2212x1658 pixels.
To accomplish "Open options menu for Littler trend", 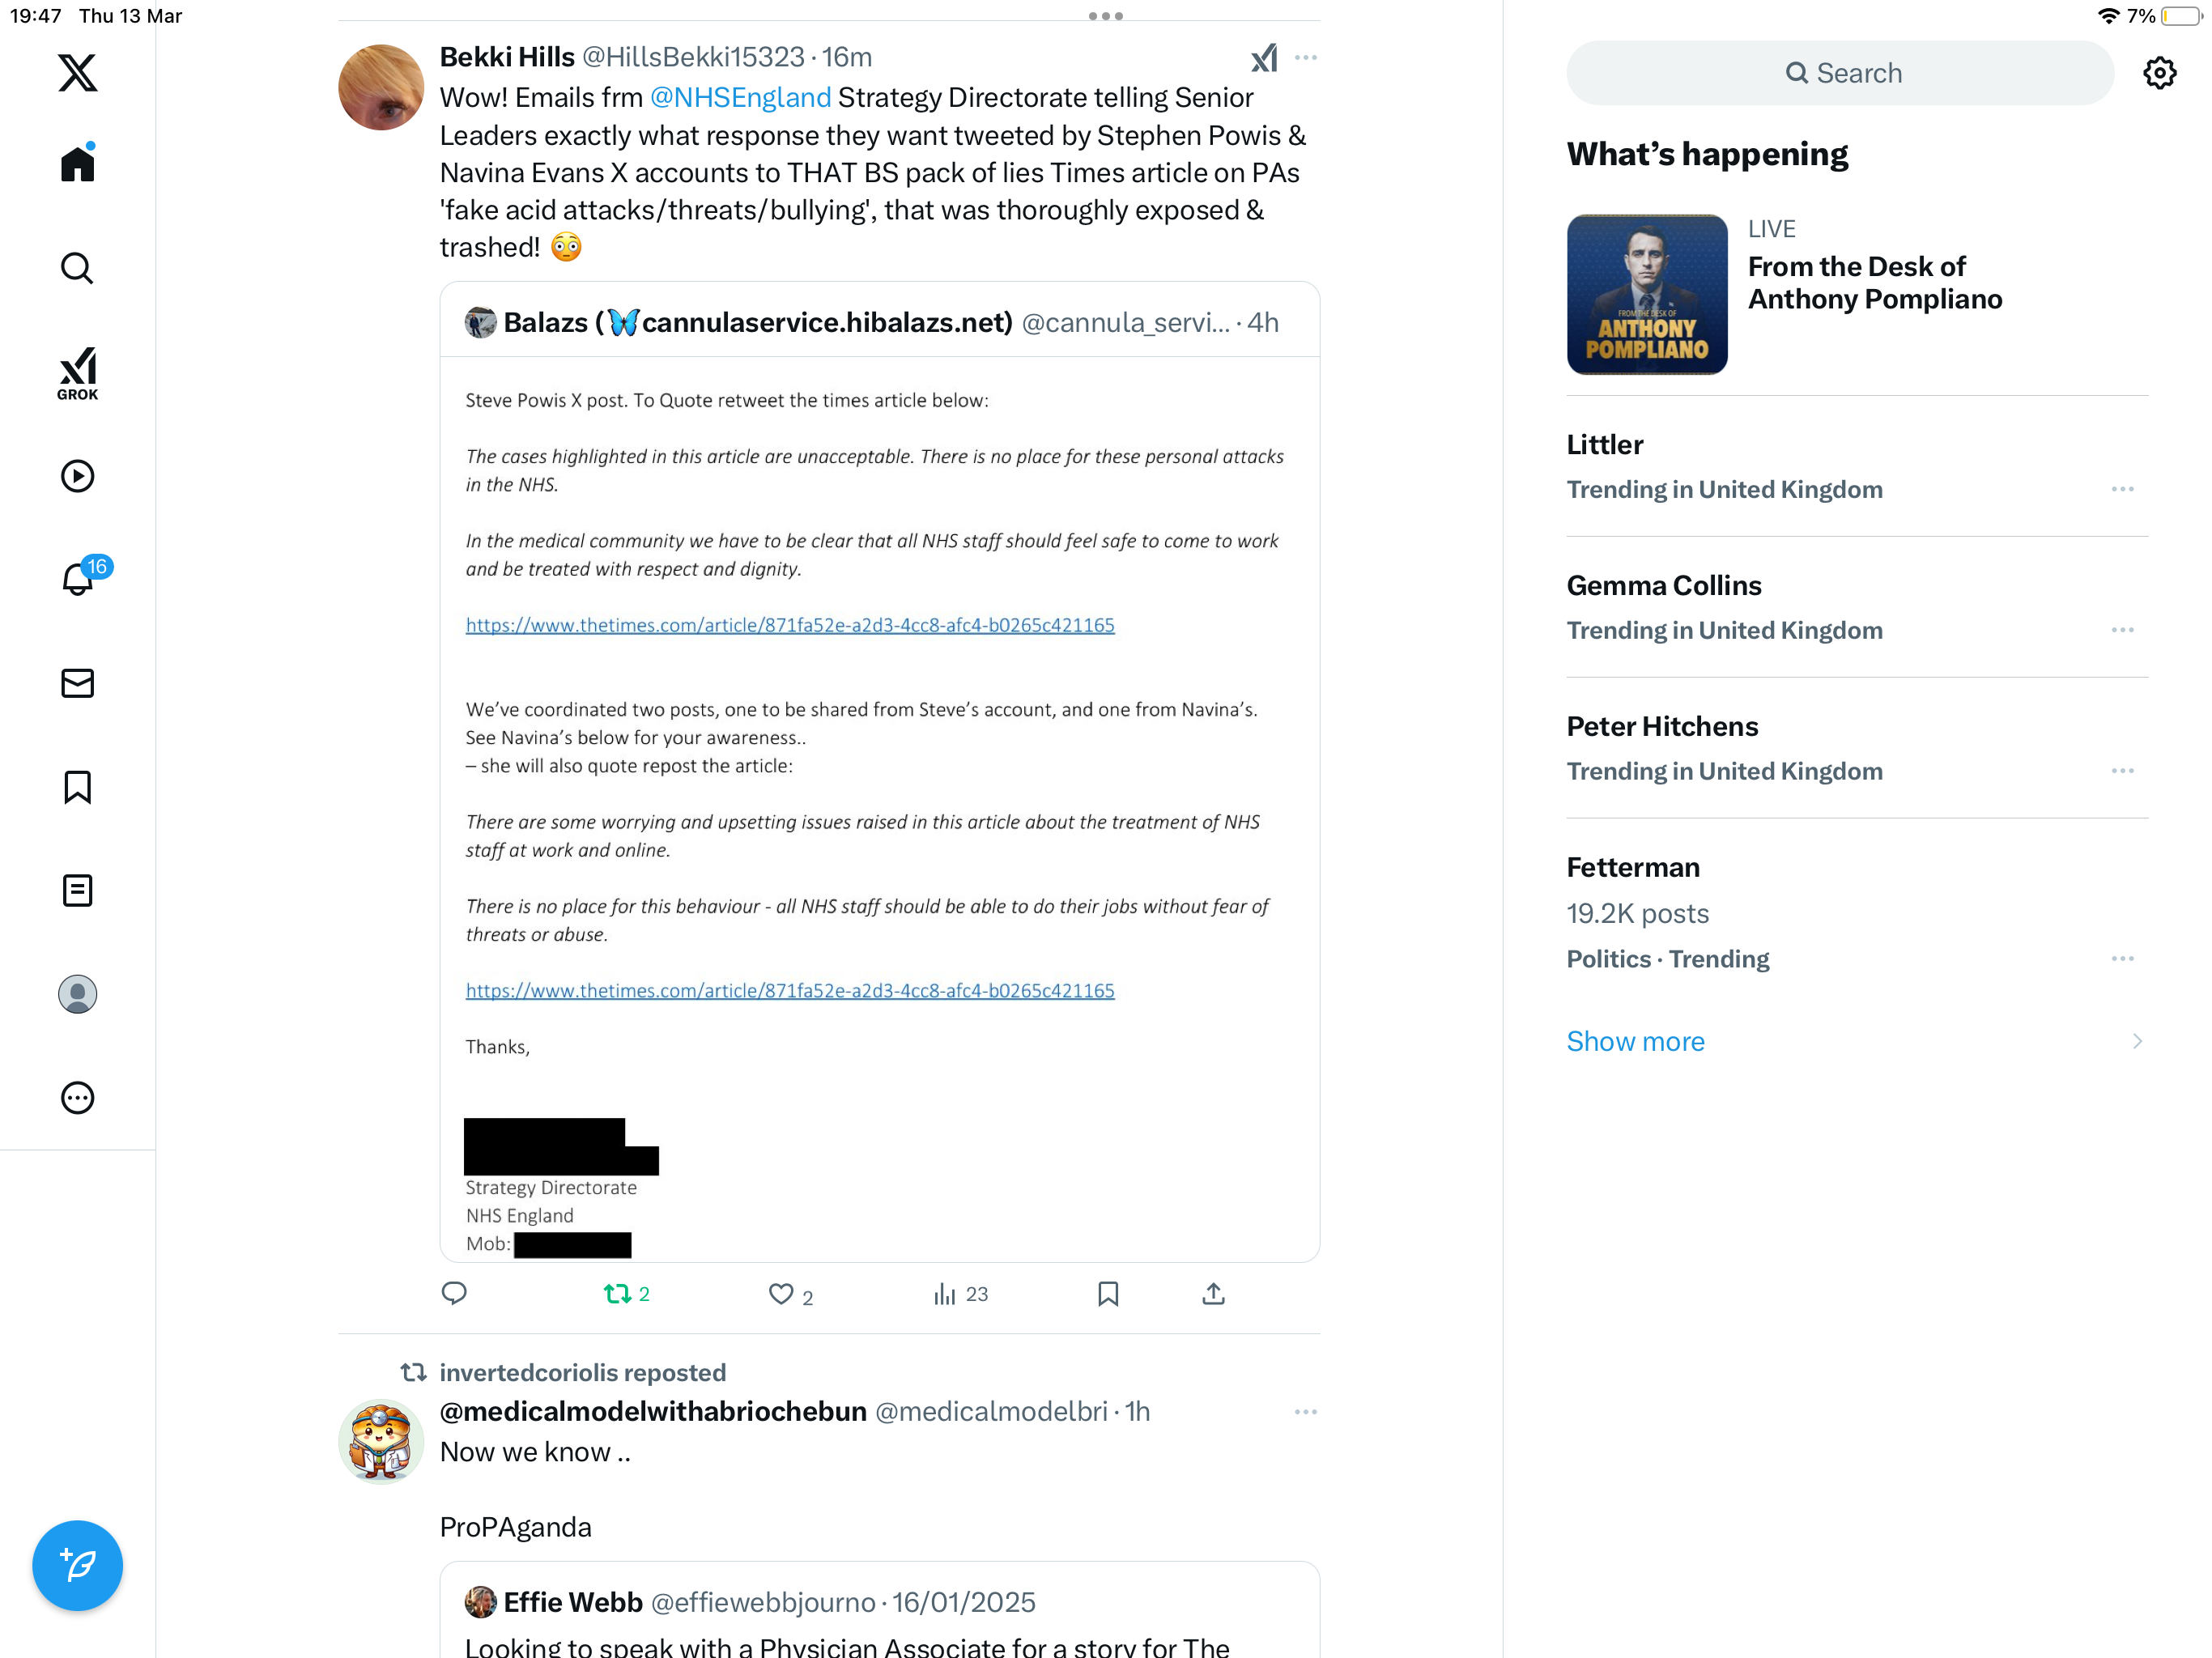I will [x=2122, y=489].
